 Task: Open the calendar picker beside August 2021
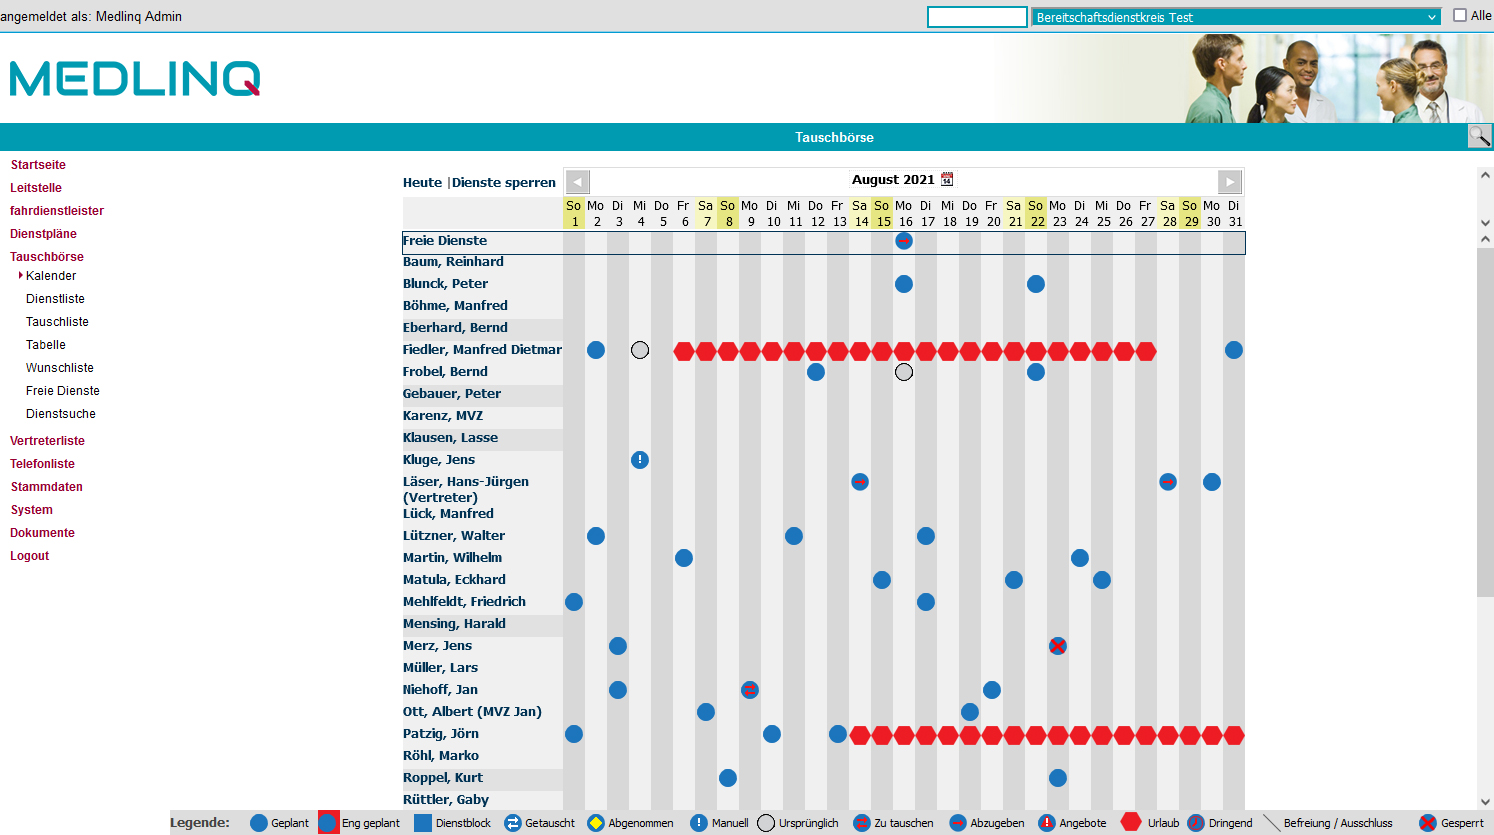tap(947, 179)
